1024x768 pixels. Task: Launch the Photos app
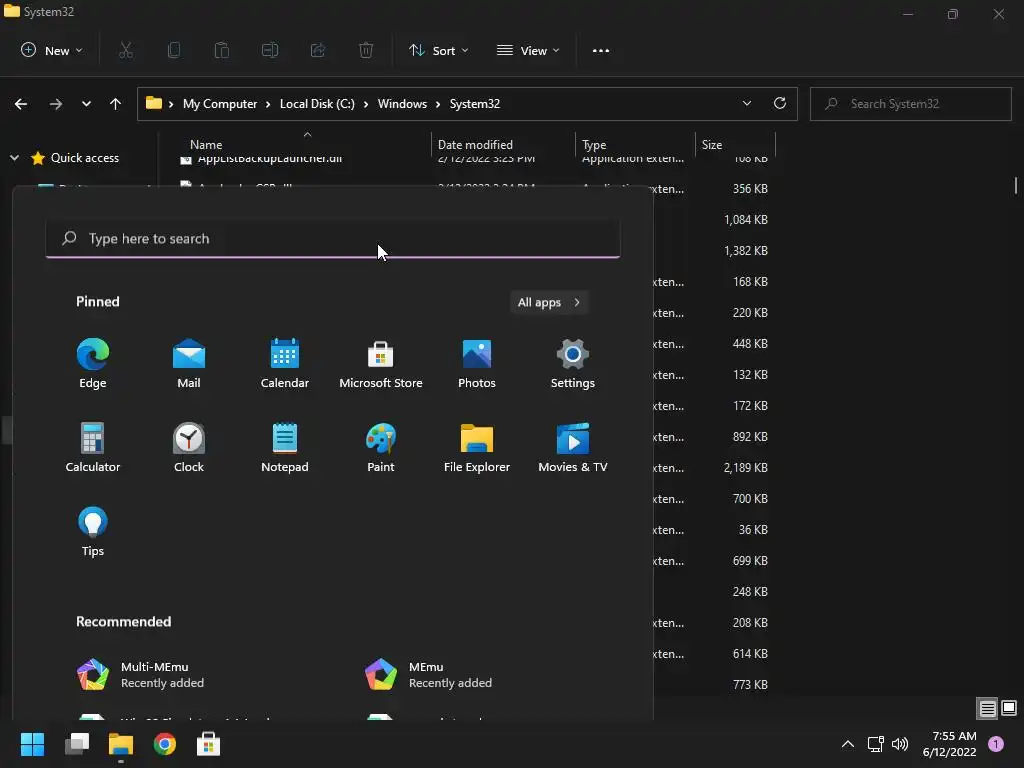pyautogui.click(x=477, y=363)
